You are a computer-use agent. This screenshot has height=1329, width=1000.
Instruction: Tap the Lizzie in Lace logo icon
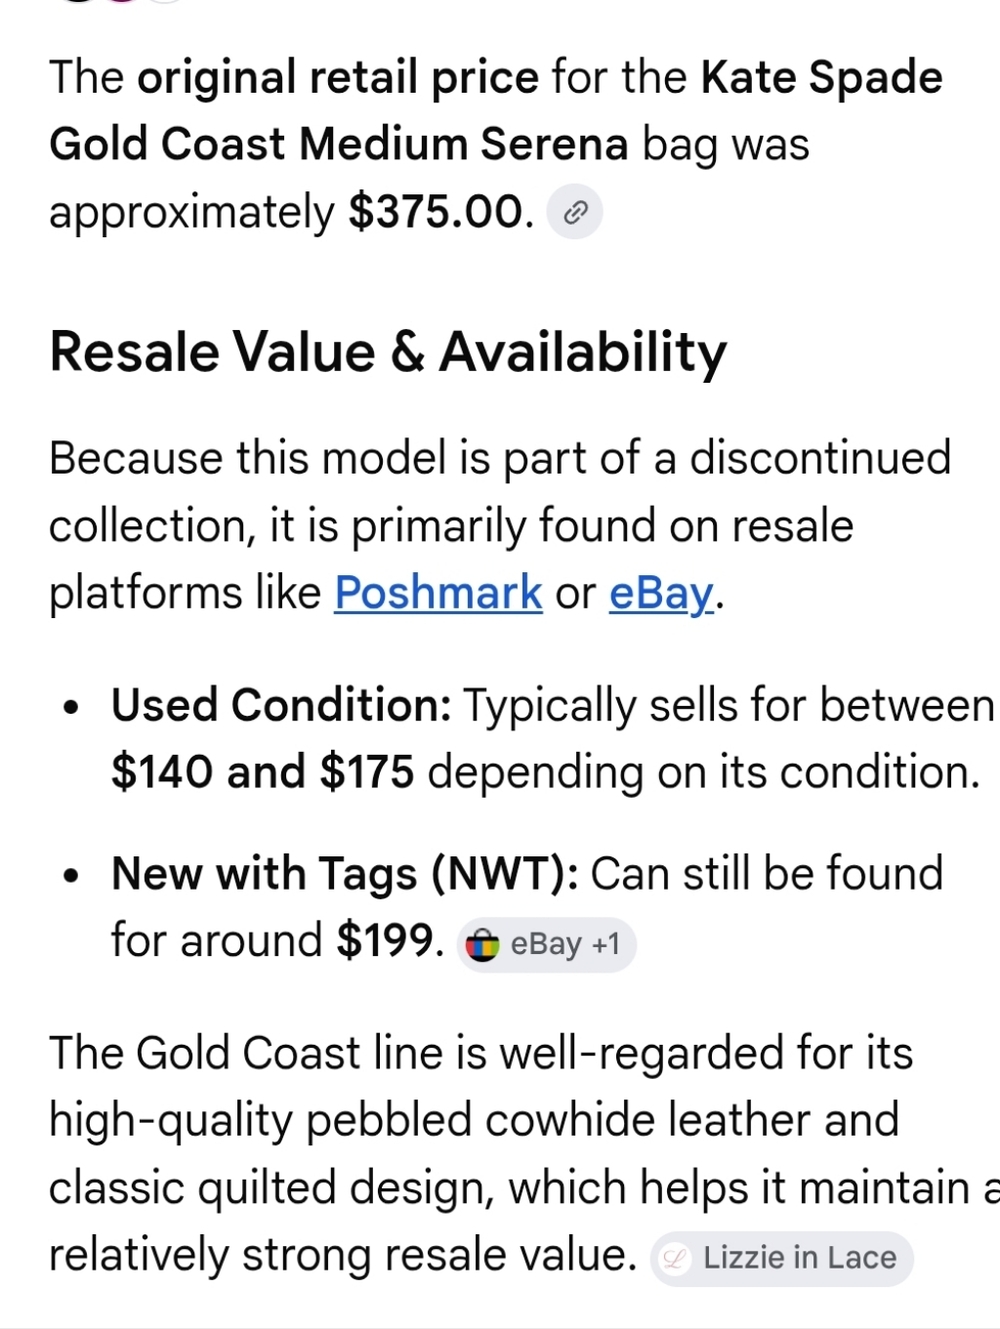click(x=676, y=1259)
